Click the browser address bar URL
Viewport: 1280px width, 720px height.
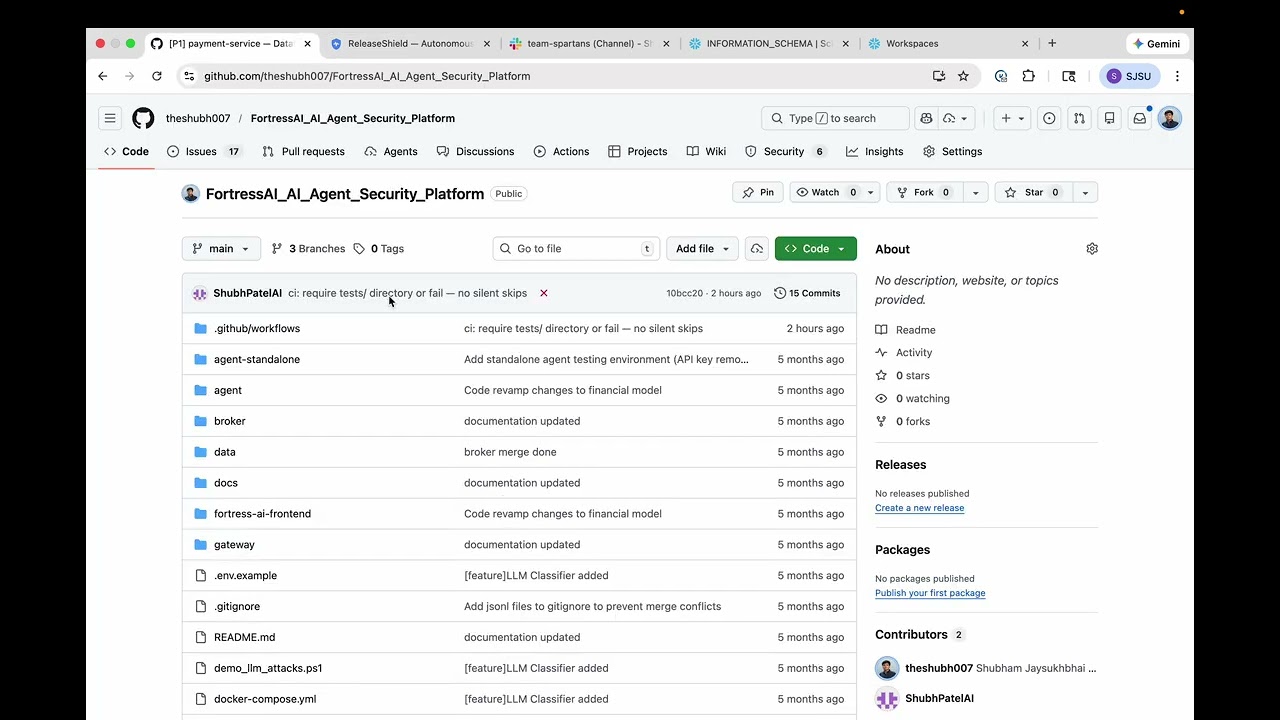367,76
